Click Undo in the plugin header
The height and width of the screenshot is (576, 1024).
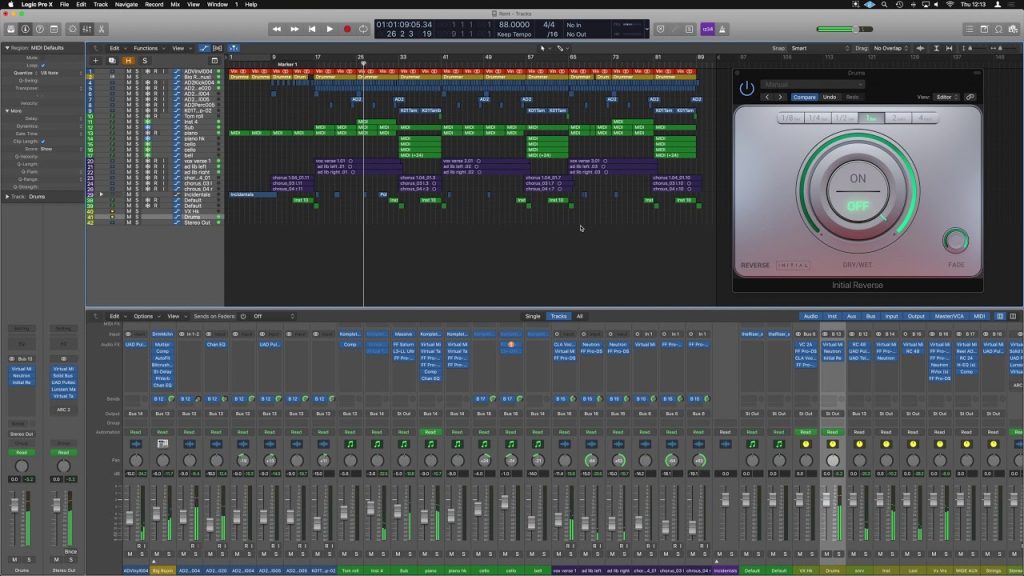point(829,97)
